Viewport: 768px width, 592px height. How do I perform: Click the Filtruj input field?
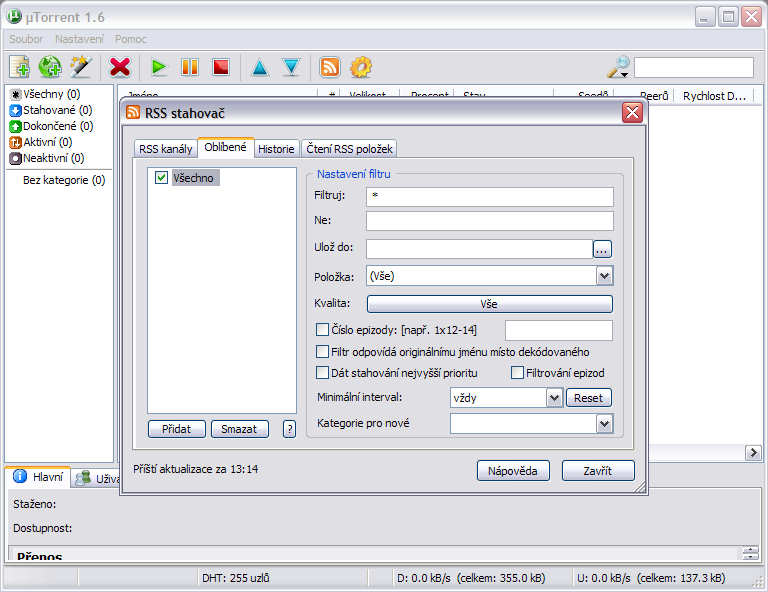click(489, 196)
